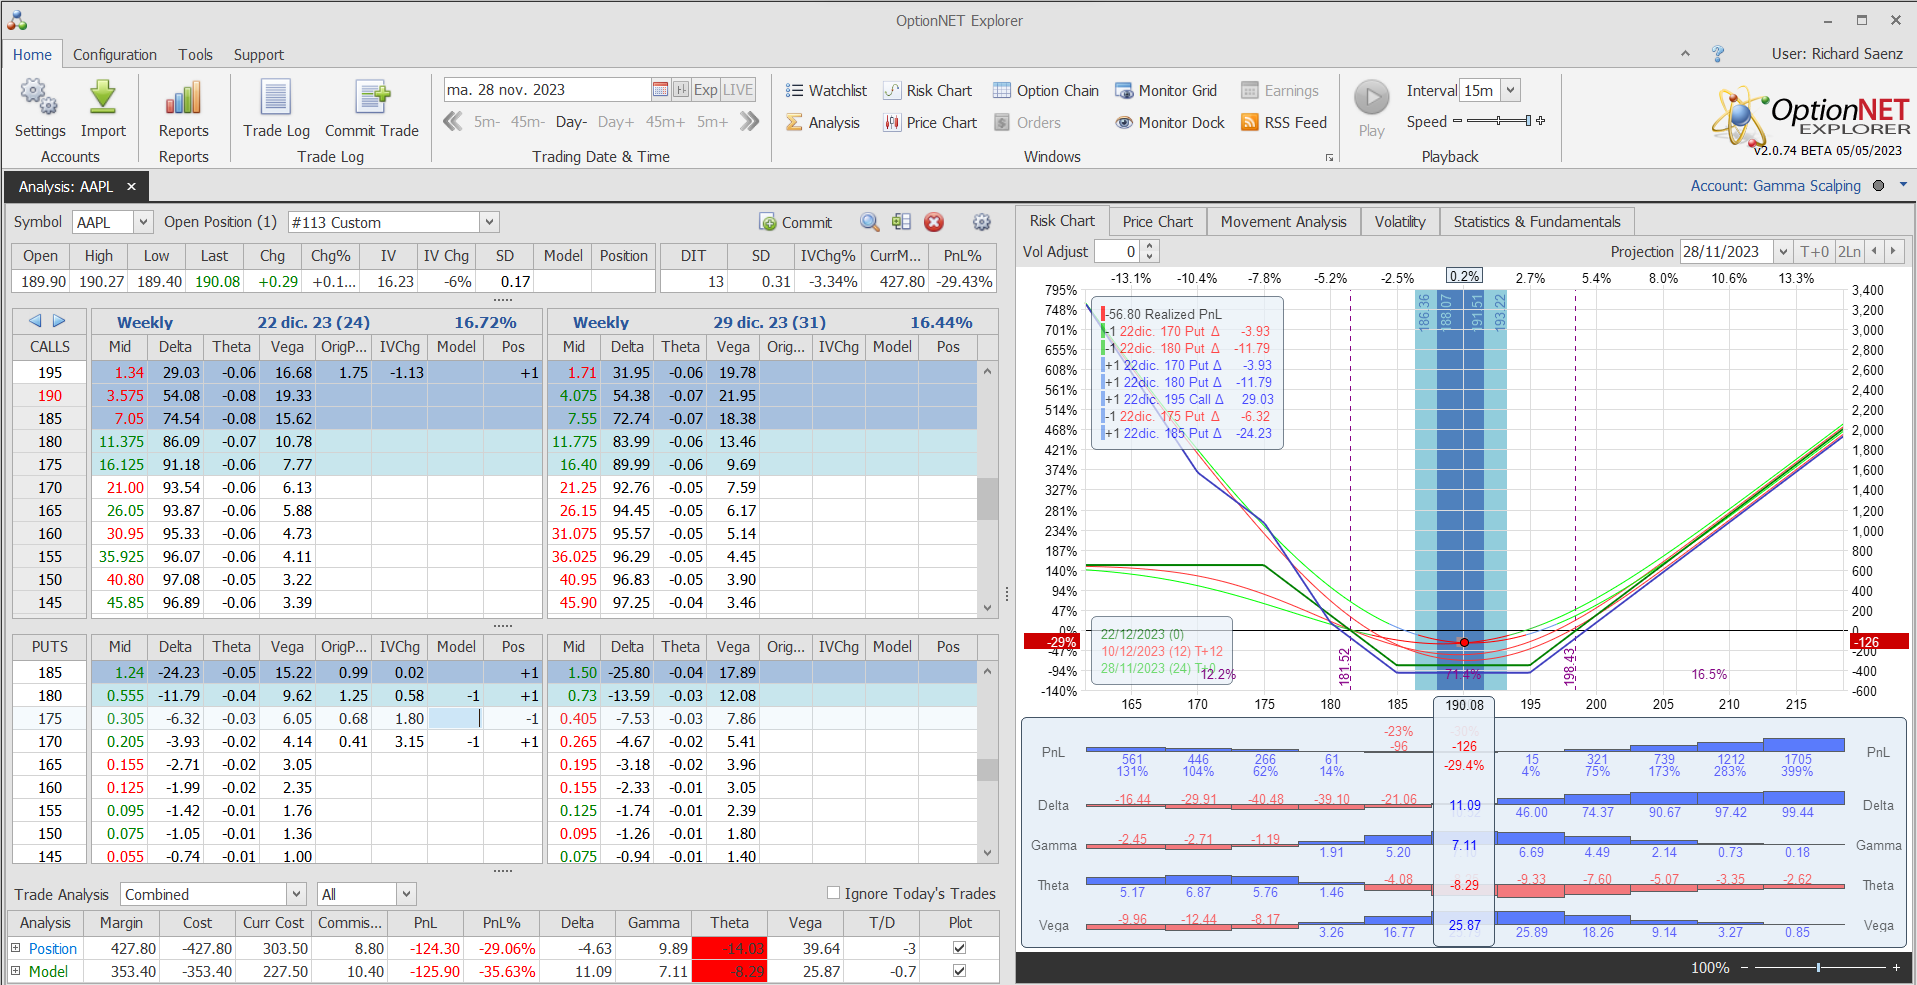Open the Settings gear icon
This screenshot has width=1917, height=985.
[39, 98]
